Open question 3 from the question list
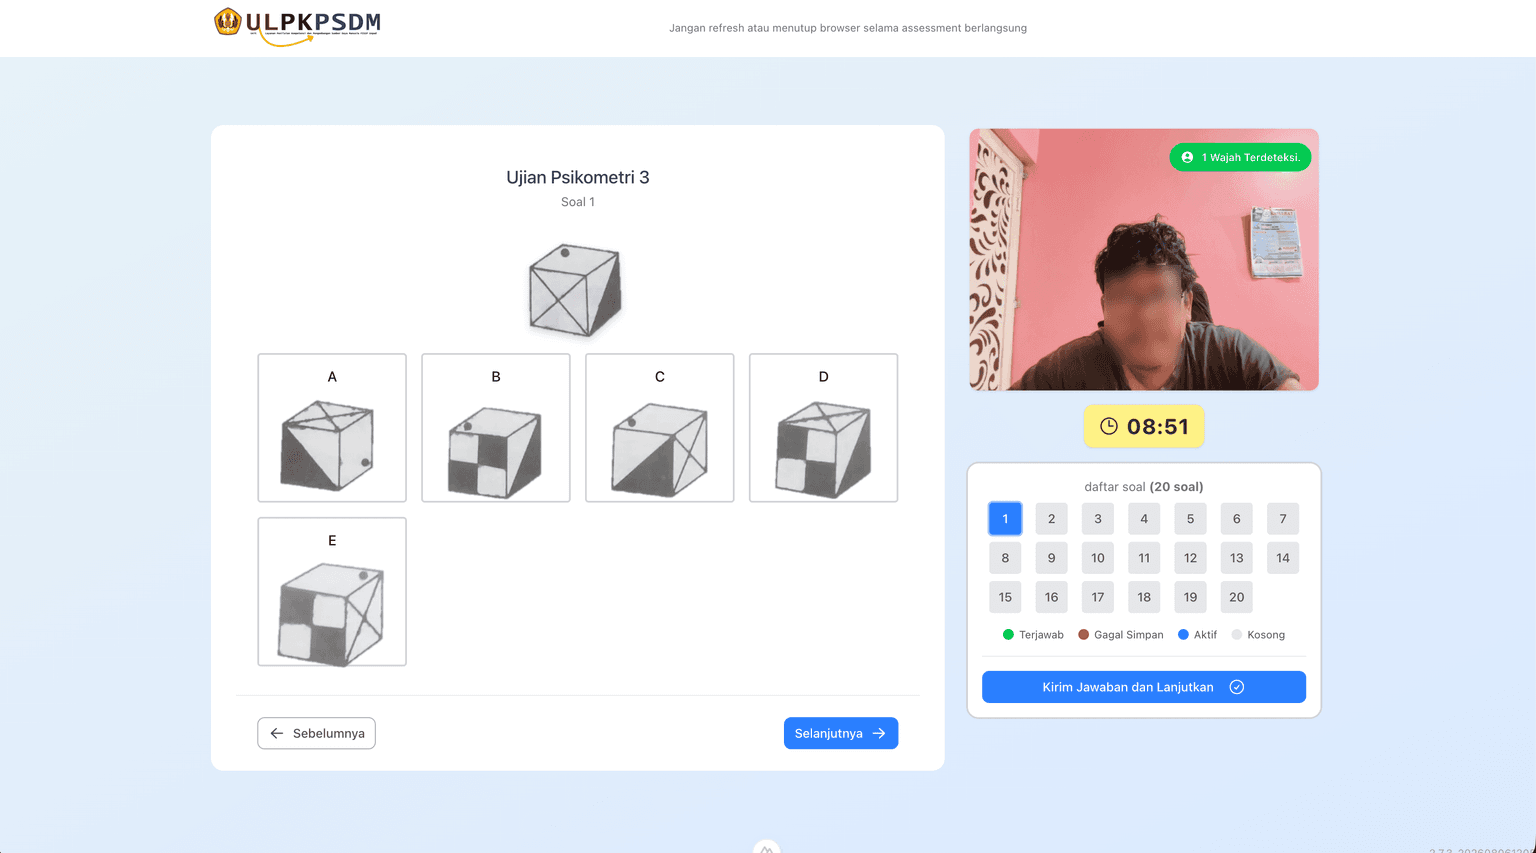 point(1098,519)
